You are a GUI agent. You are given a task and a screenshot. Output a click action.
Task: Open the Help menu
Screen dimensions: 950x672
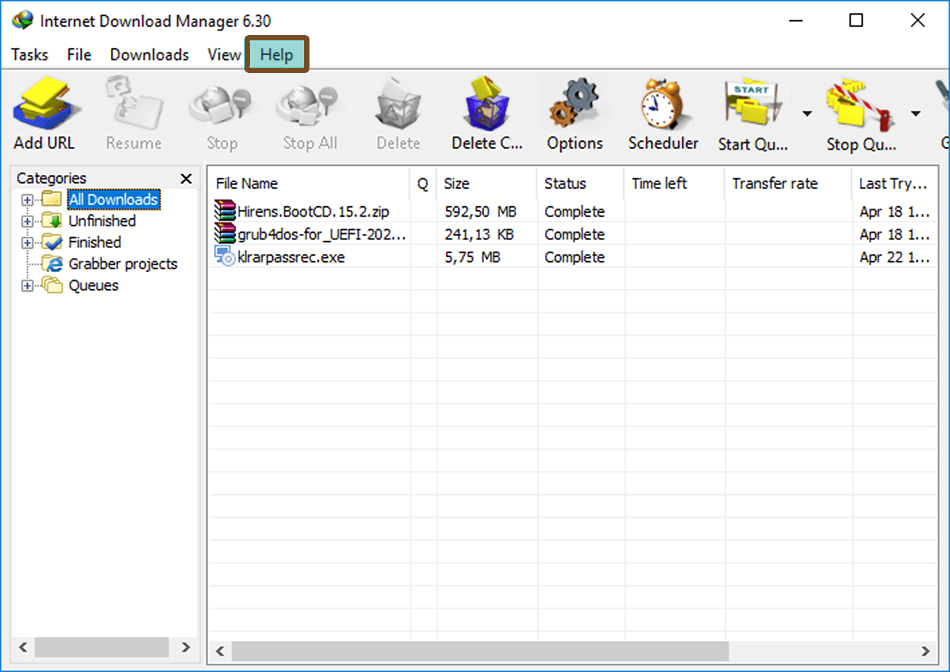point(276,55)
